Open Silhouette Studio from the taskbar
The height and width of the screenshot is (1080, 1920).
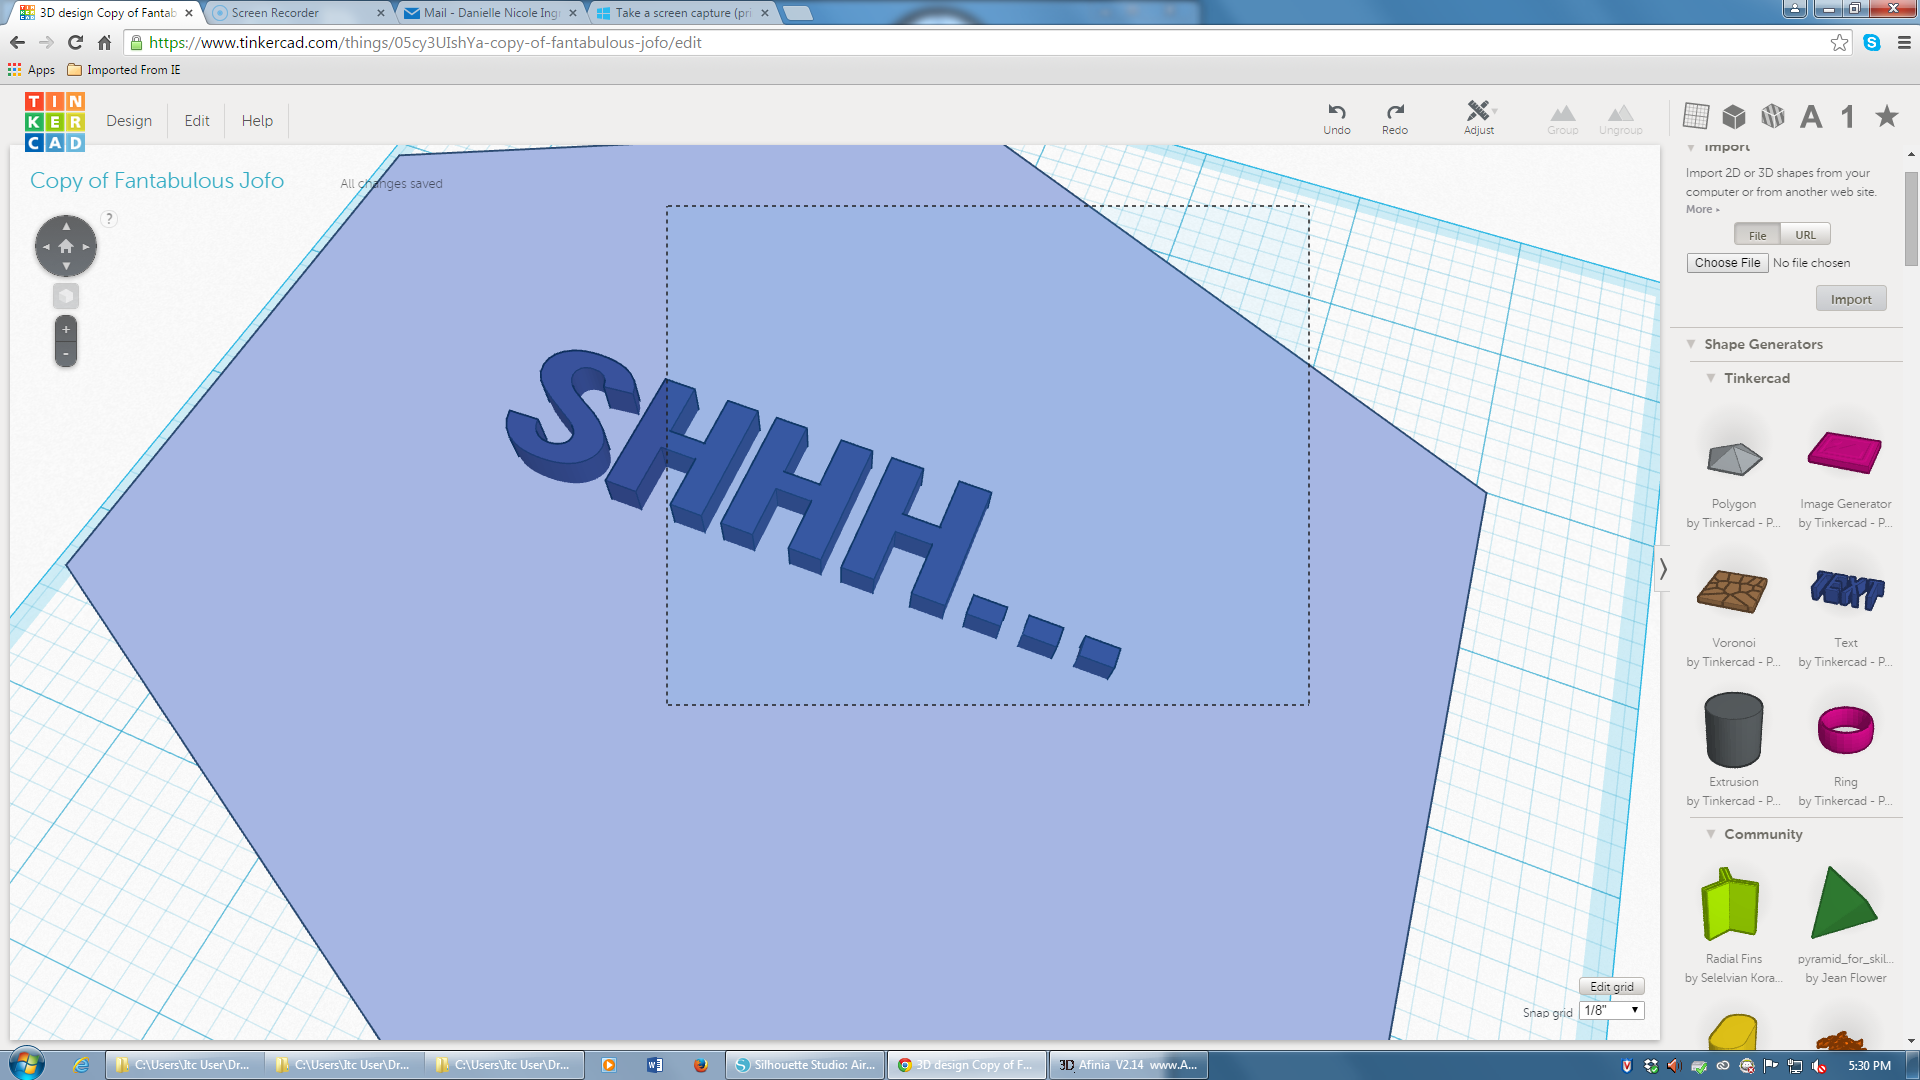[x=805, y=1065]
